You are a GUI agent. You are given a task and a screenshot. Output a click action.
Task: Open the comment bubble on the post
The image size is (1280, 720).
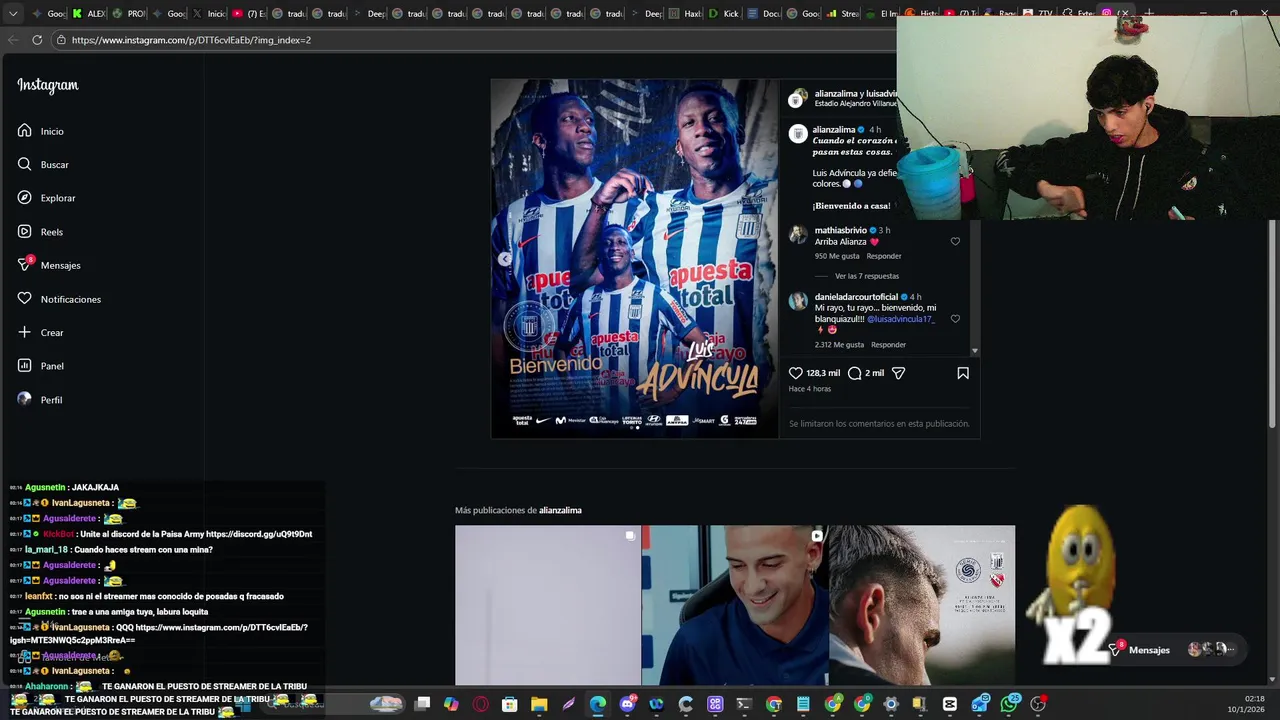pyautogui.click(x=855, y=373)
